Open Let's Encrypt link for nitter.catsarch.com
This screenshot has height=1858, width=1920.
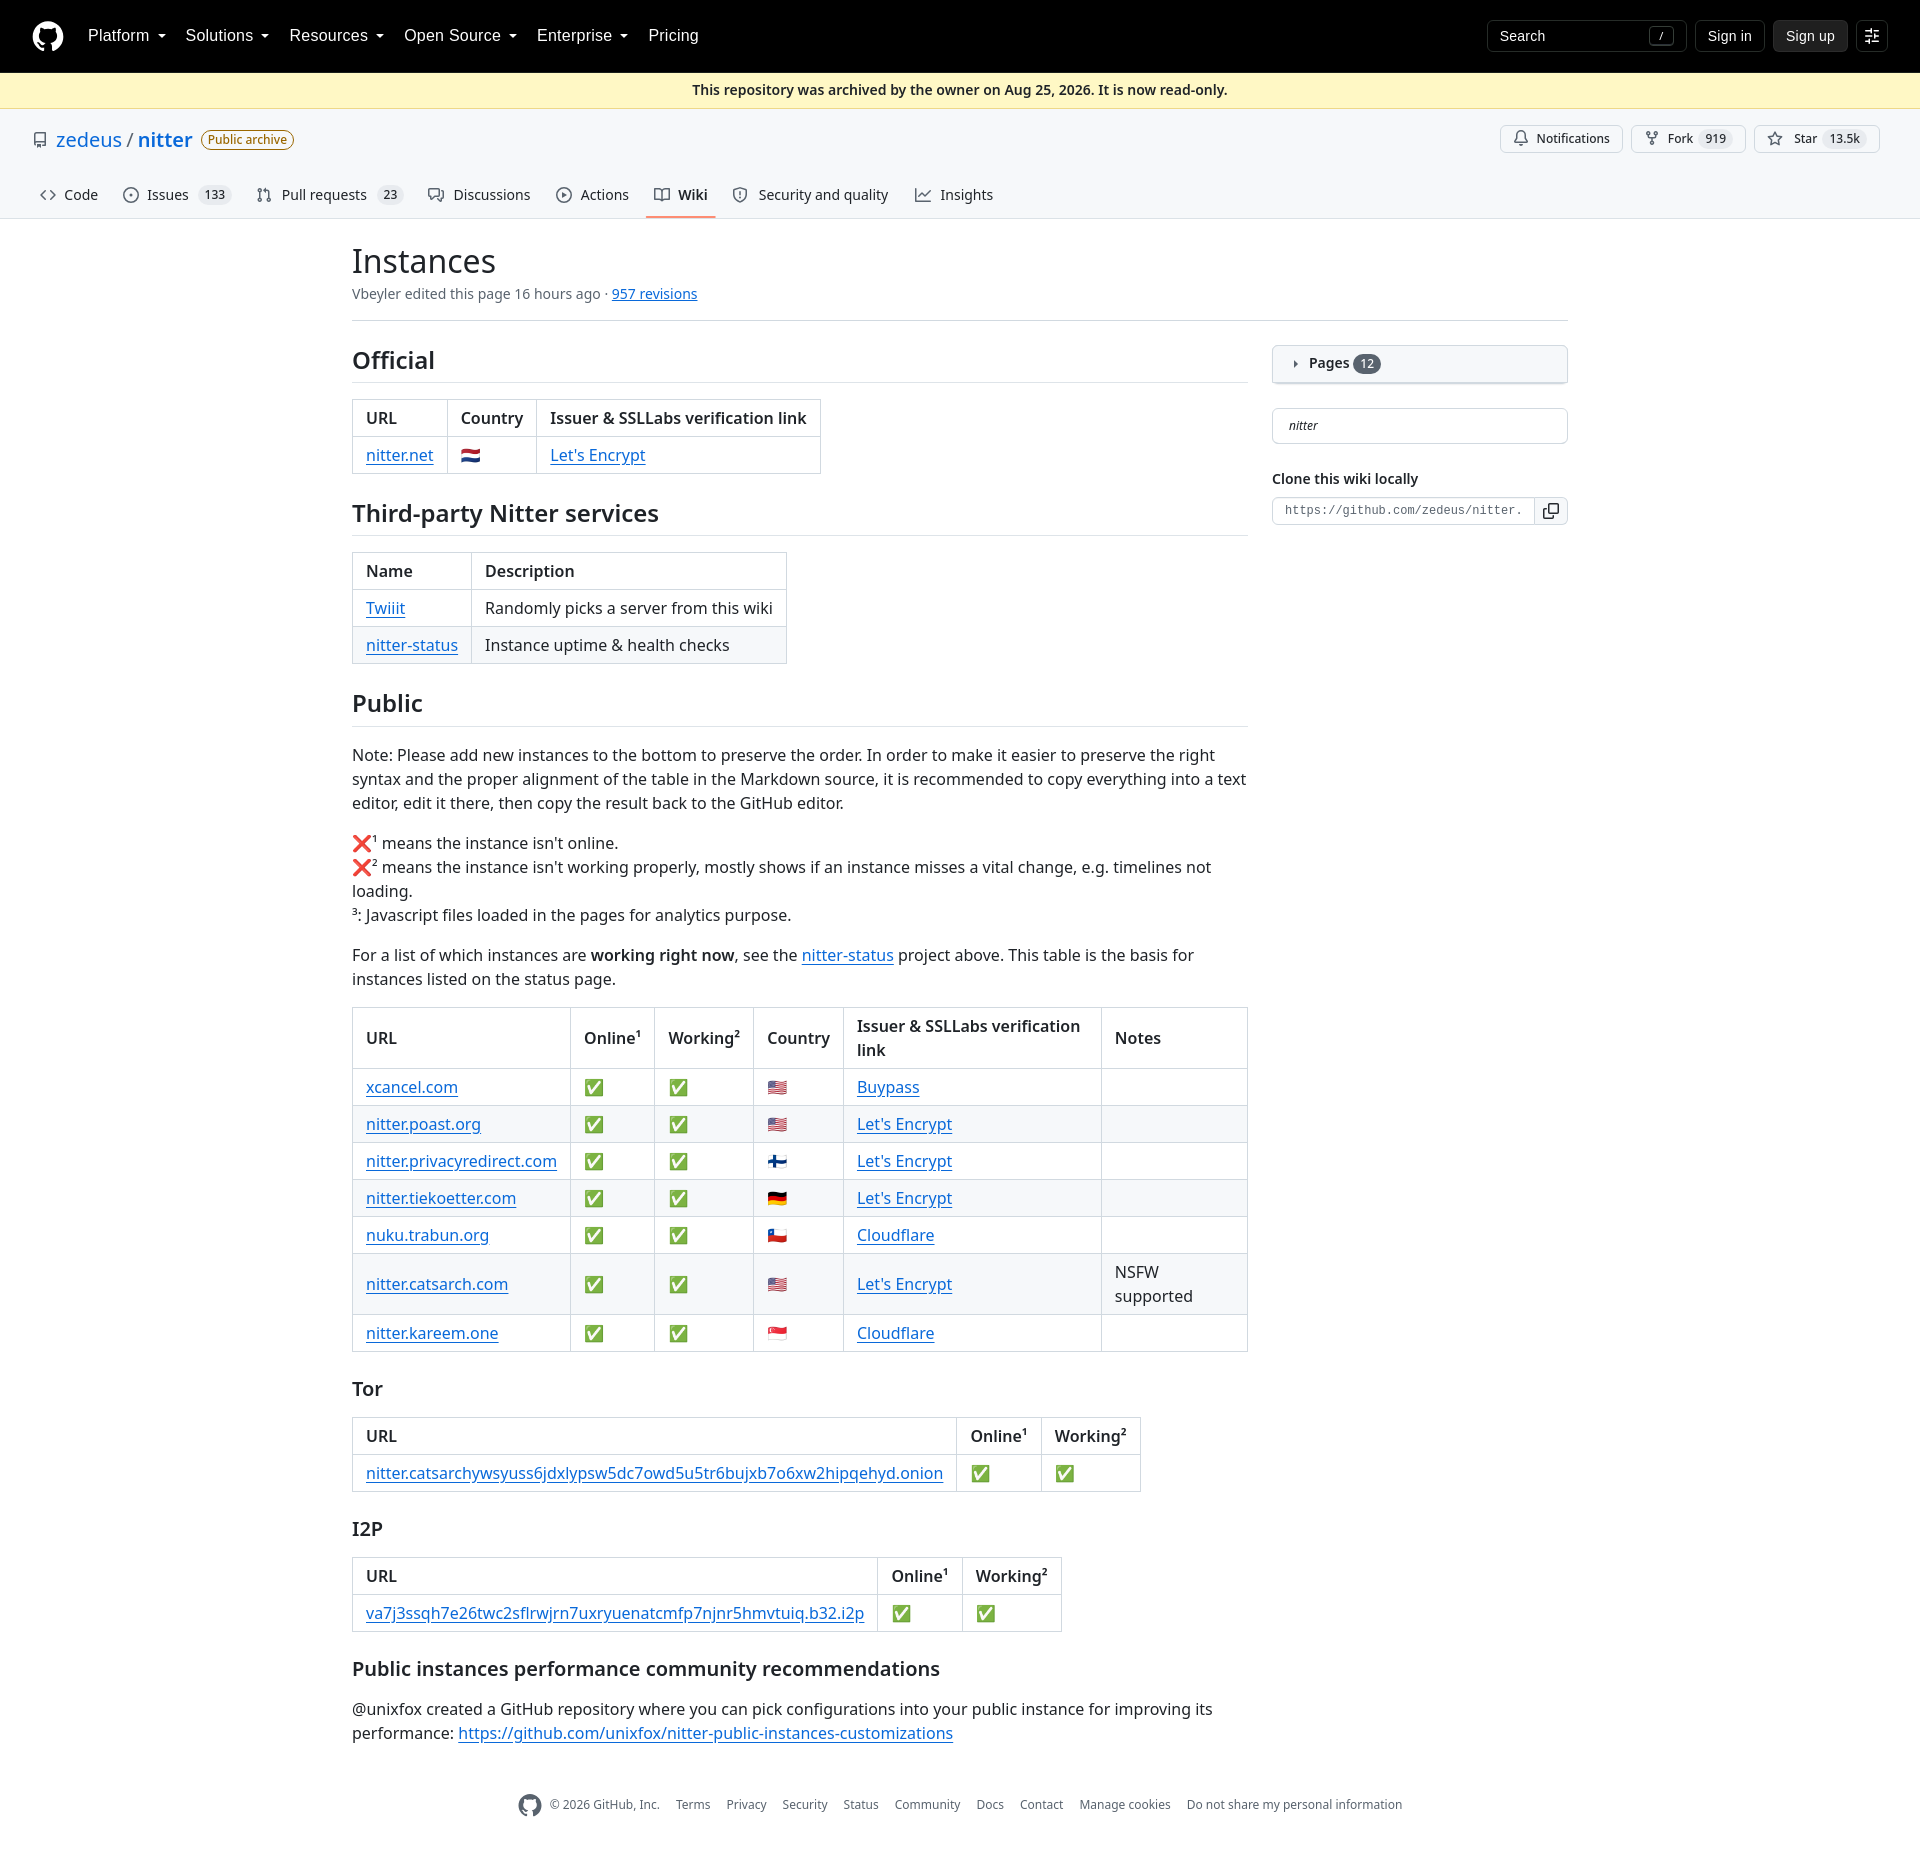point(904,1285)
